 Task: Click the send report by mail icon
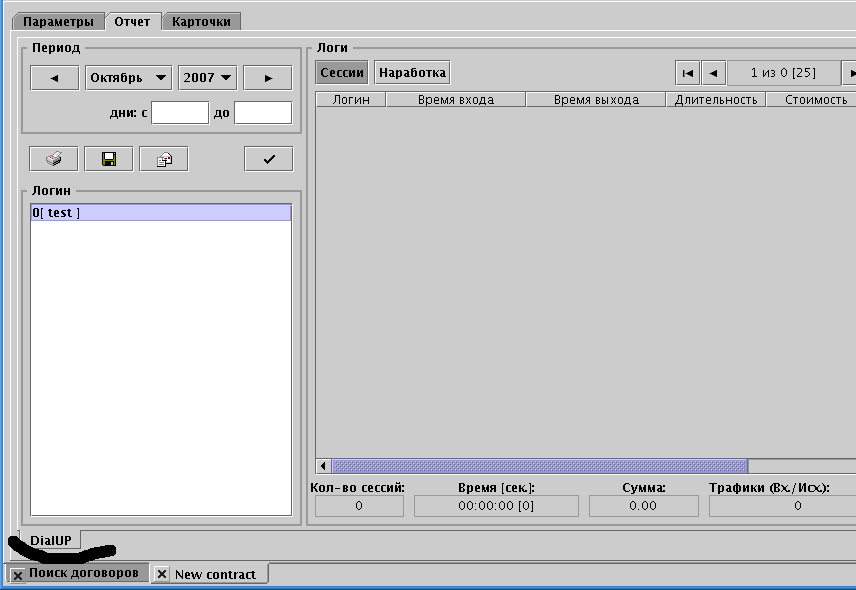pyautogui.click(x=164, y=159)
